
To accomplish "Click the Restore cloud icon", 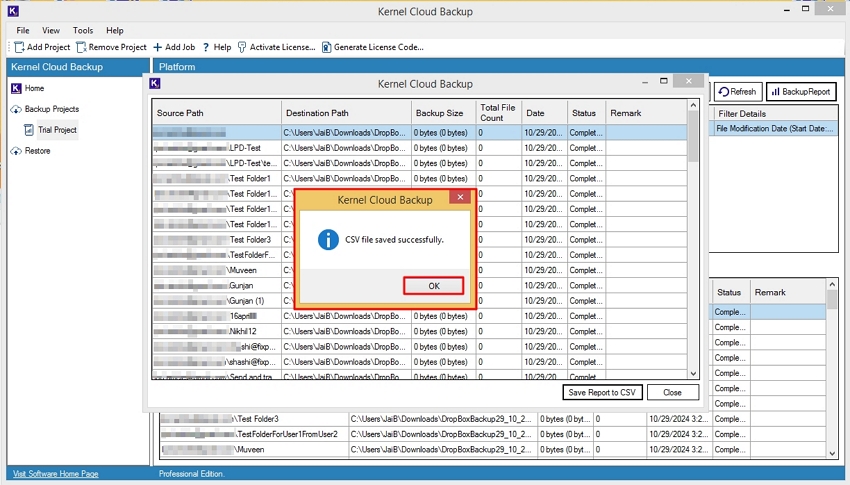I will [16, 151].
